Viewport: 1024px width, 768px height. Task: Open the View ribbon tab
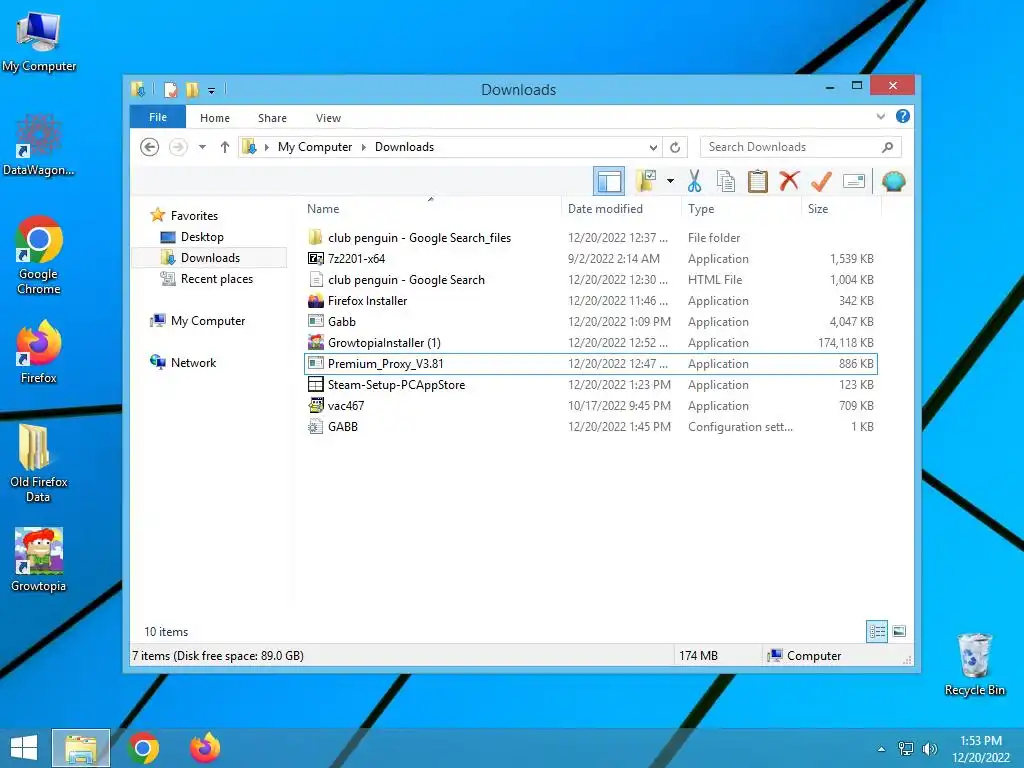click(328, 118)
